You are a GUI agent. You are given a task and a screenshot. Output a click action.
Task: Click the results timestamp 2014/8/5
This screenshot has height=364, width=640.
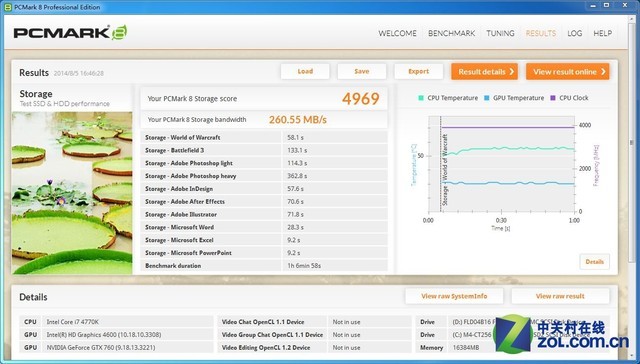79,73
